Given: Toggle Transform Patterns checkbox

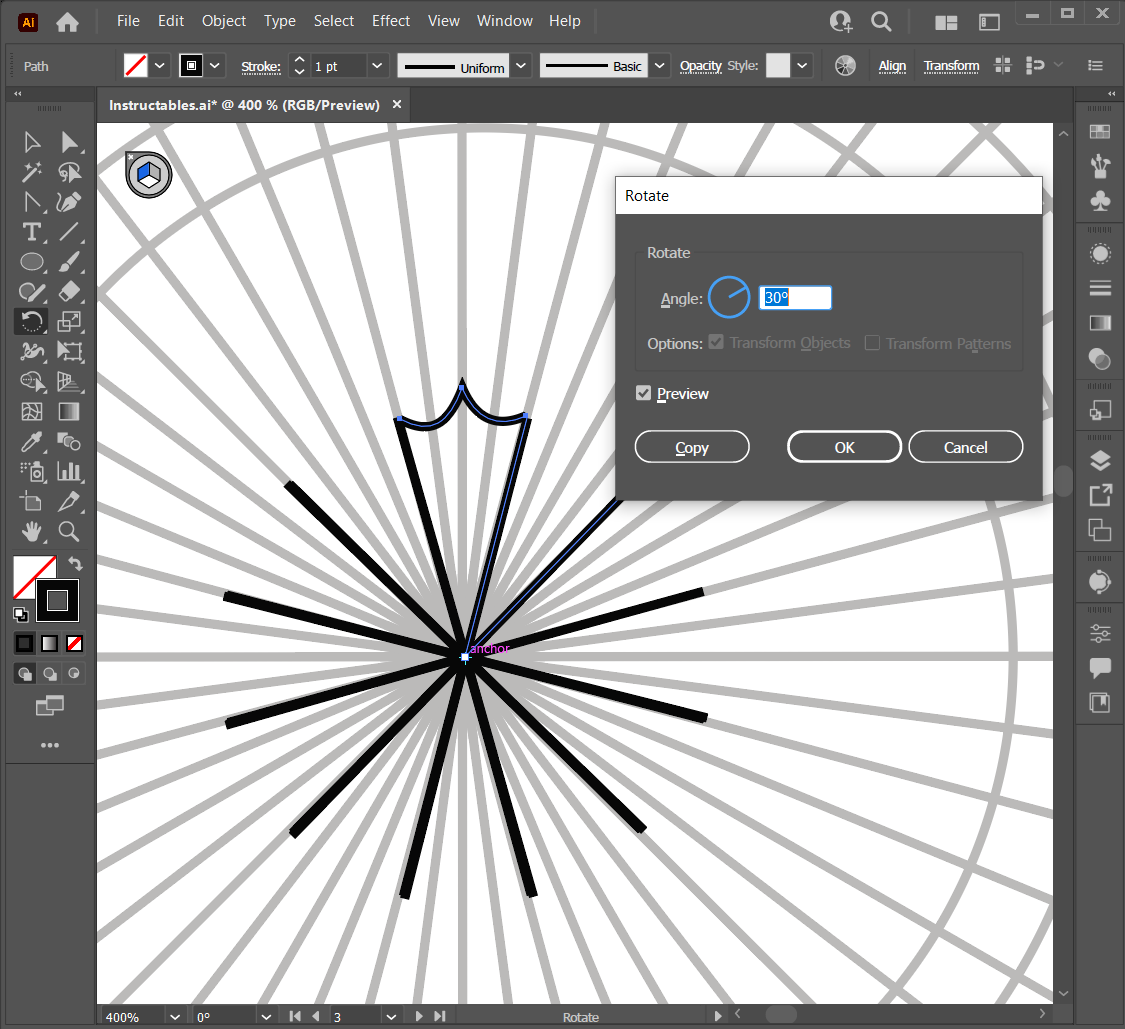Looking at the screenshot, I should pyautogui.click(x=872, y=343).
